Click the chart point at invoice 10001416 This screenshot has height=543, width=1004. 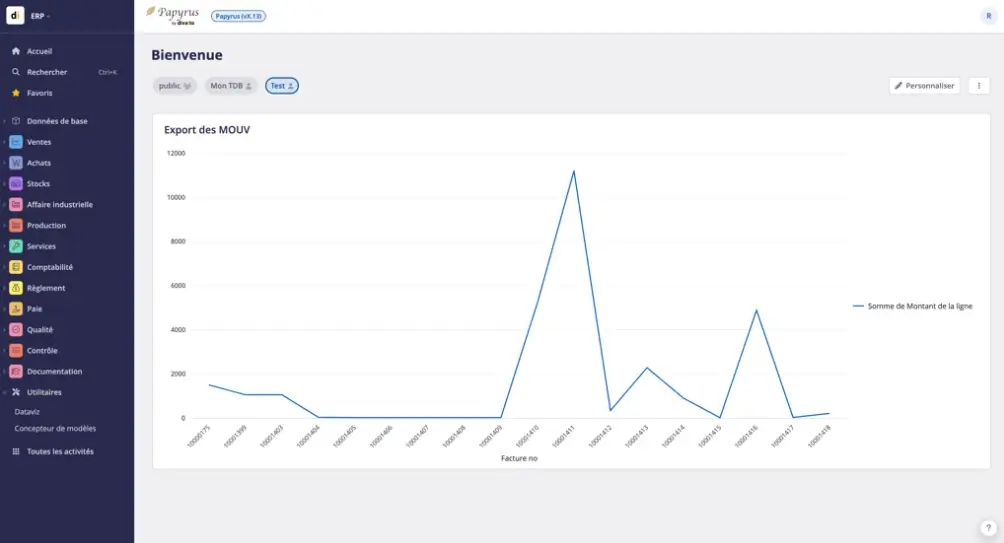coord(756,311)
